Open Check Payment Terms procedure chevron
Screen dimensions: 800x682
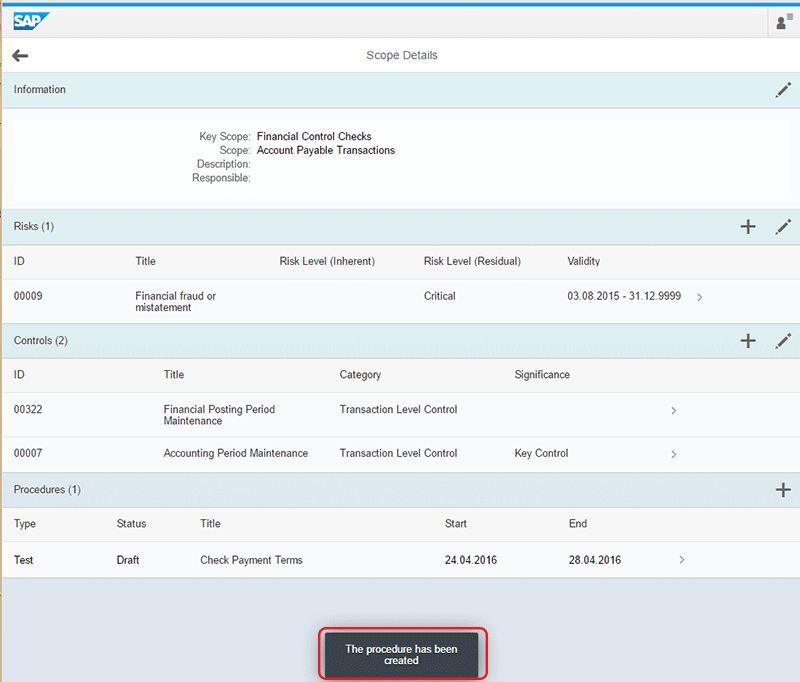click(x=682, y=560)
